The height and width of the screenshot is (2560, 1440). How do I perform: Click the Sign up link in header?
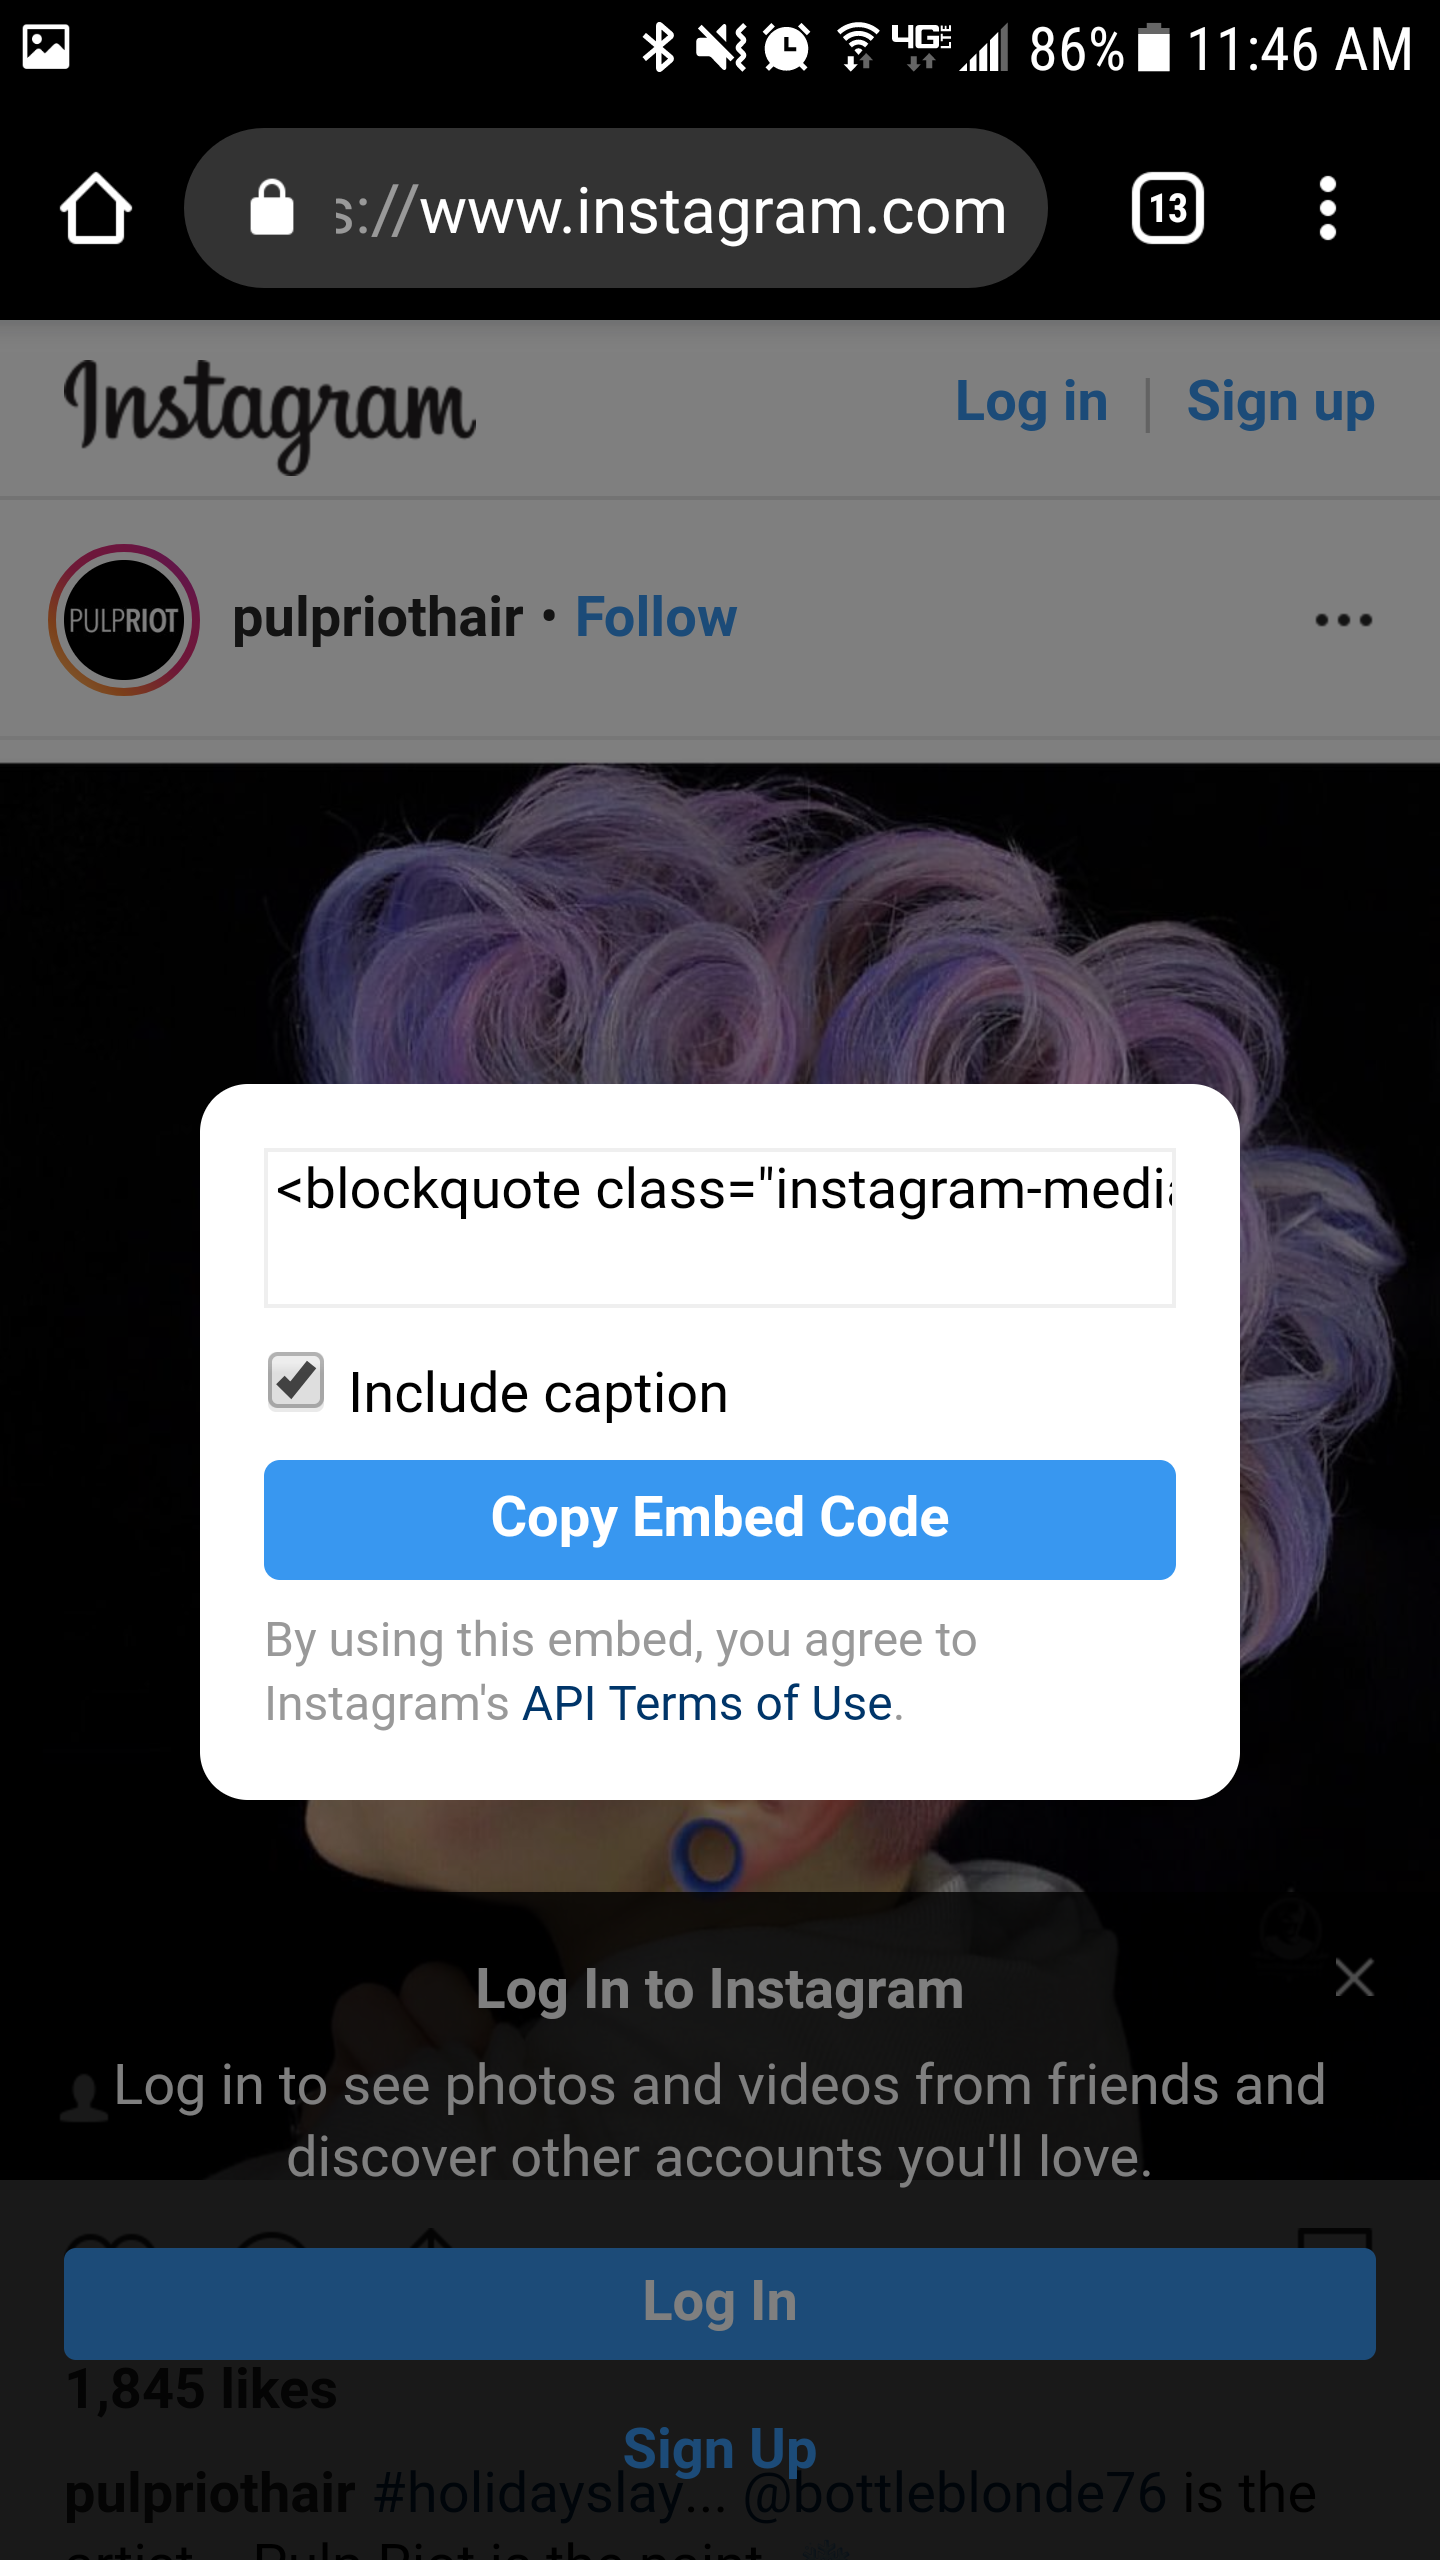coord(1280,402)
